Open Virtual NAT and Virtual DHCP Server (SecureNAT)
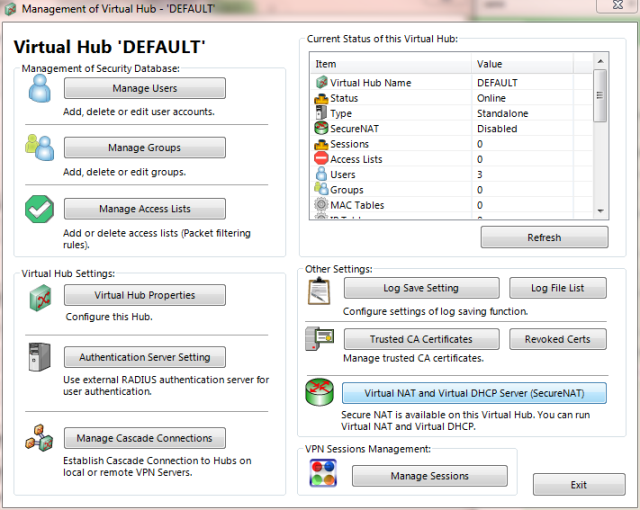640x510 pixels. (x=474, y=393)
